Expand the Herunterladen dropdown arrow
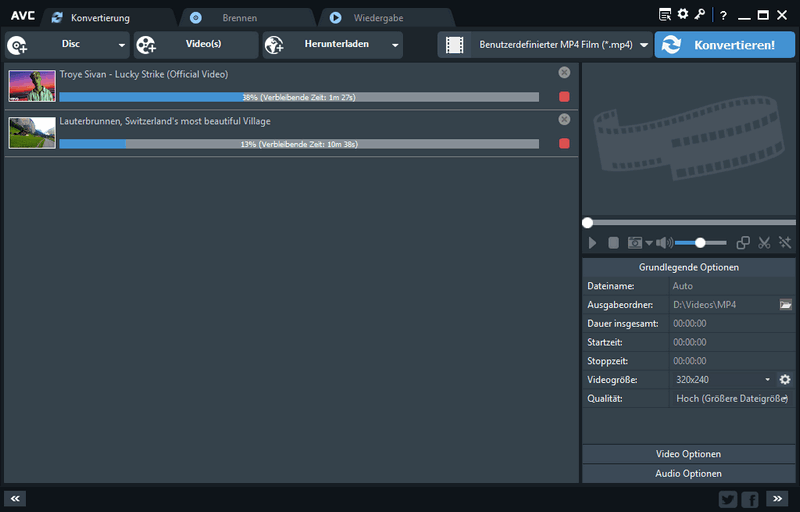Viewport: 800px width, 512px height. 395,45
